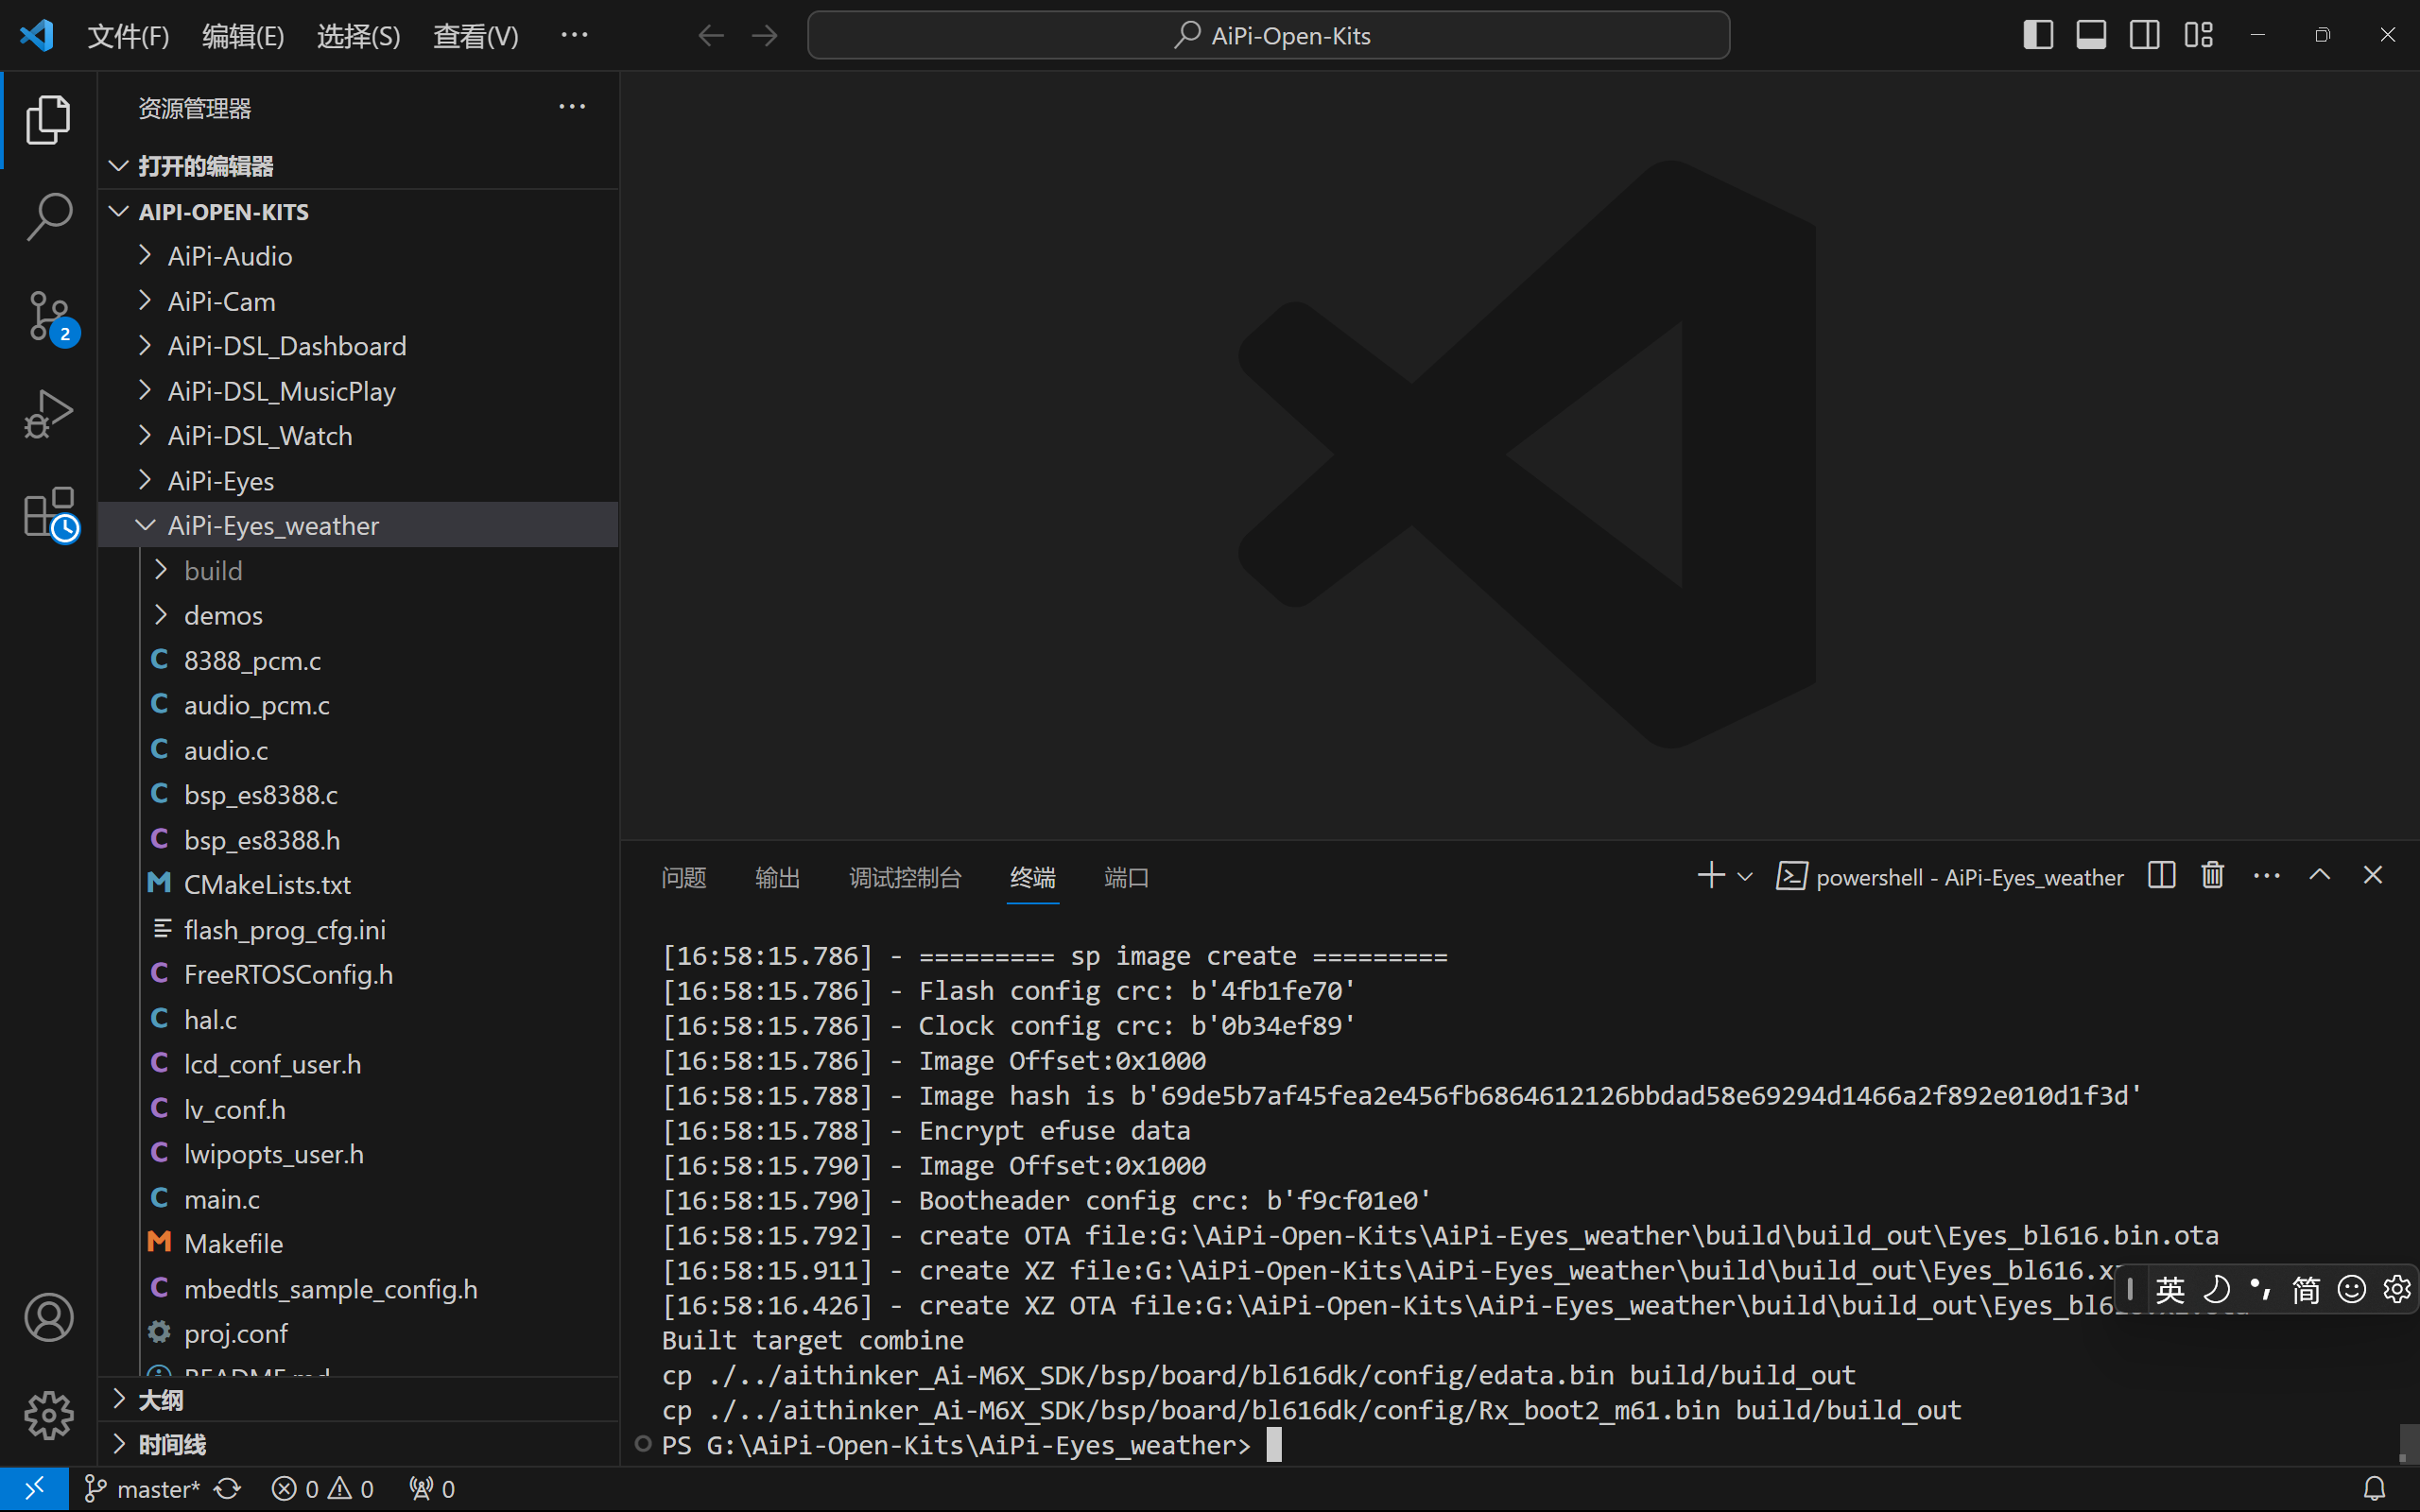Open the bsp_es8388.h file
2420x1512 pixels.
(x=358, y=840)
